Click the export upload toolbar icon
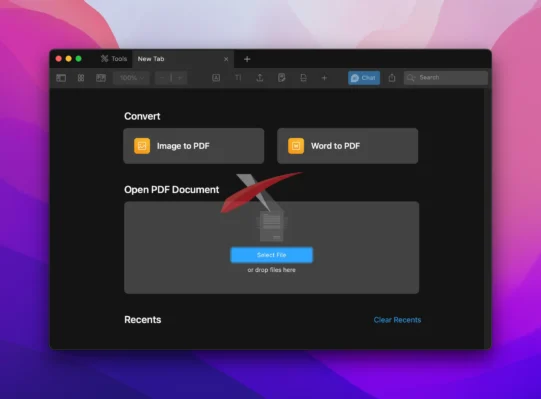The width and height of the screenshot is (541, 399). pos(260,78)
